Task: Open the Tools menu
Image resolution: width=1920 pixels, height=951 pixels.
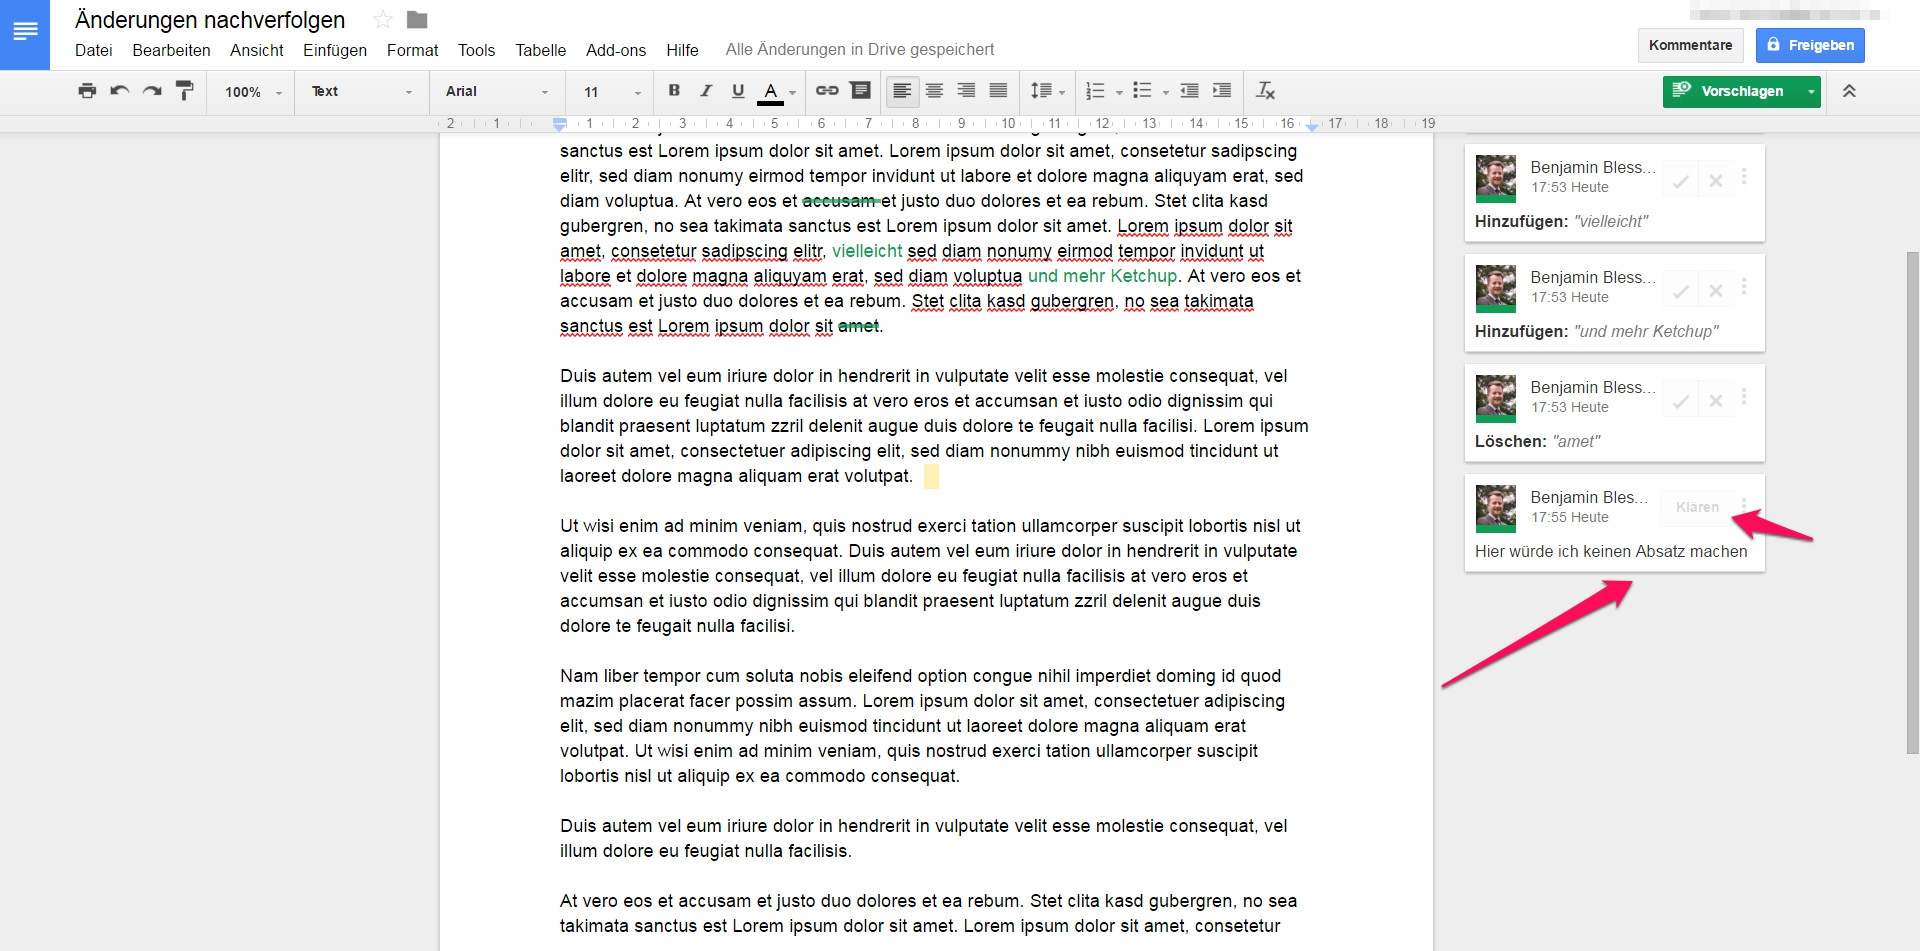Action: tap(476, 50)
